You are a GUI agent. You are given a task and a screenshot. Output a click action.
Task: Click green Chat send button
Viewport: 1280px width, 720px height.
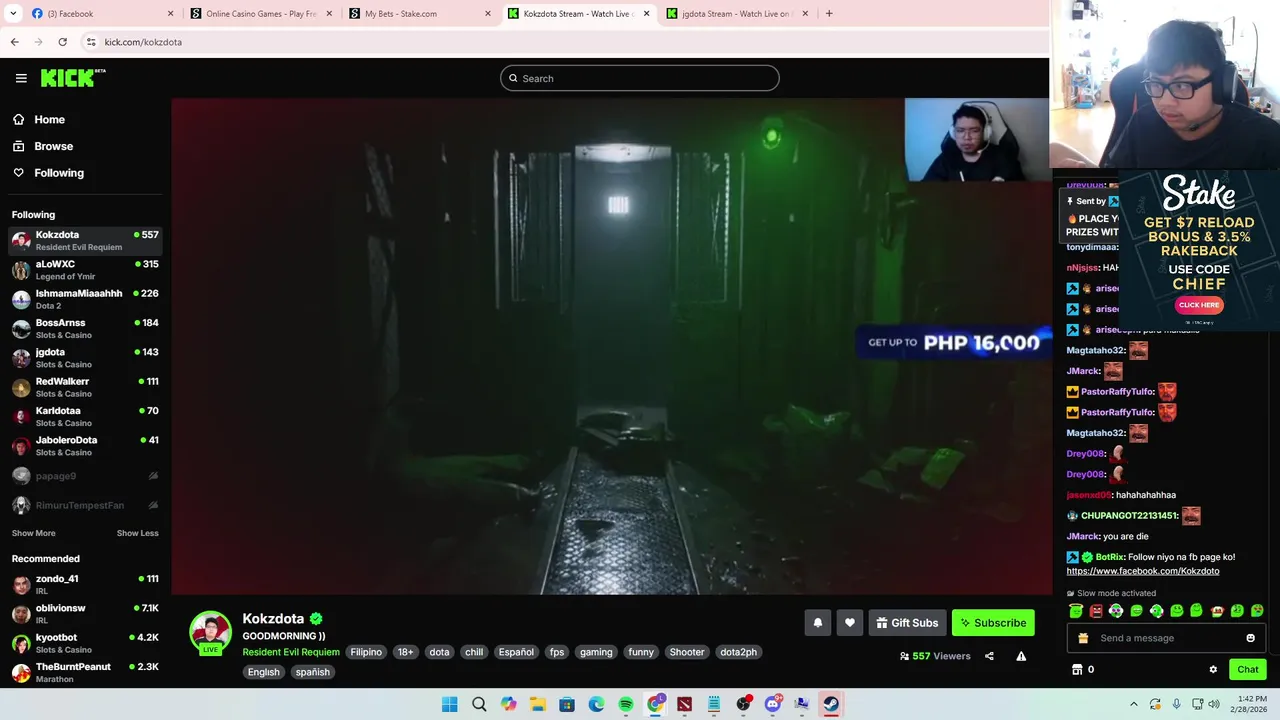pyautogui.click(x=1247, y=670)
